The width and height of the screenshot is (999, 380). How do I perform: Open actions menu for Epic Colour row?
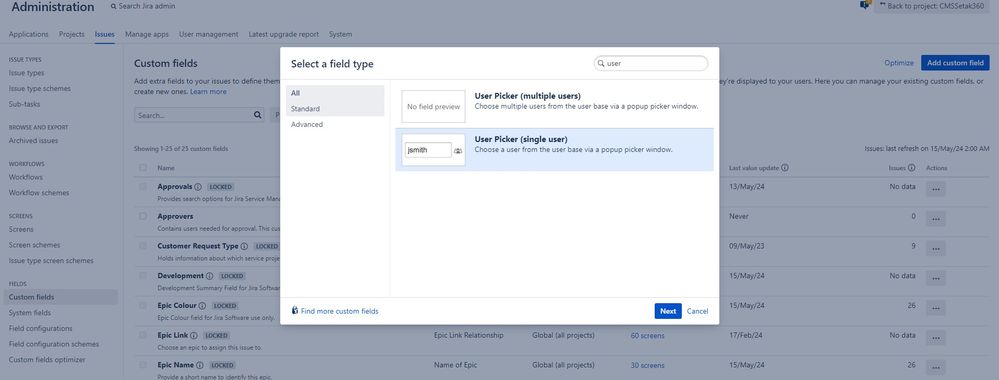coord(935,308)
